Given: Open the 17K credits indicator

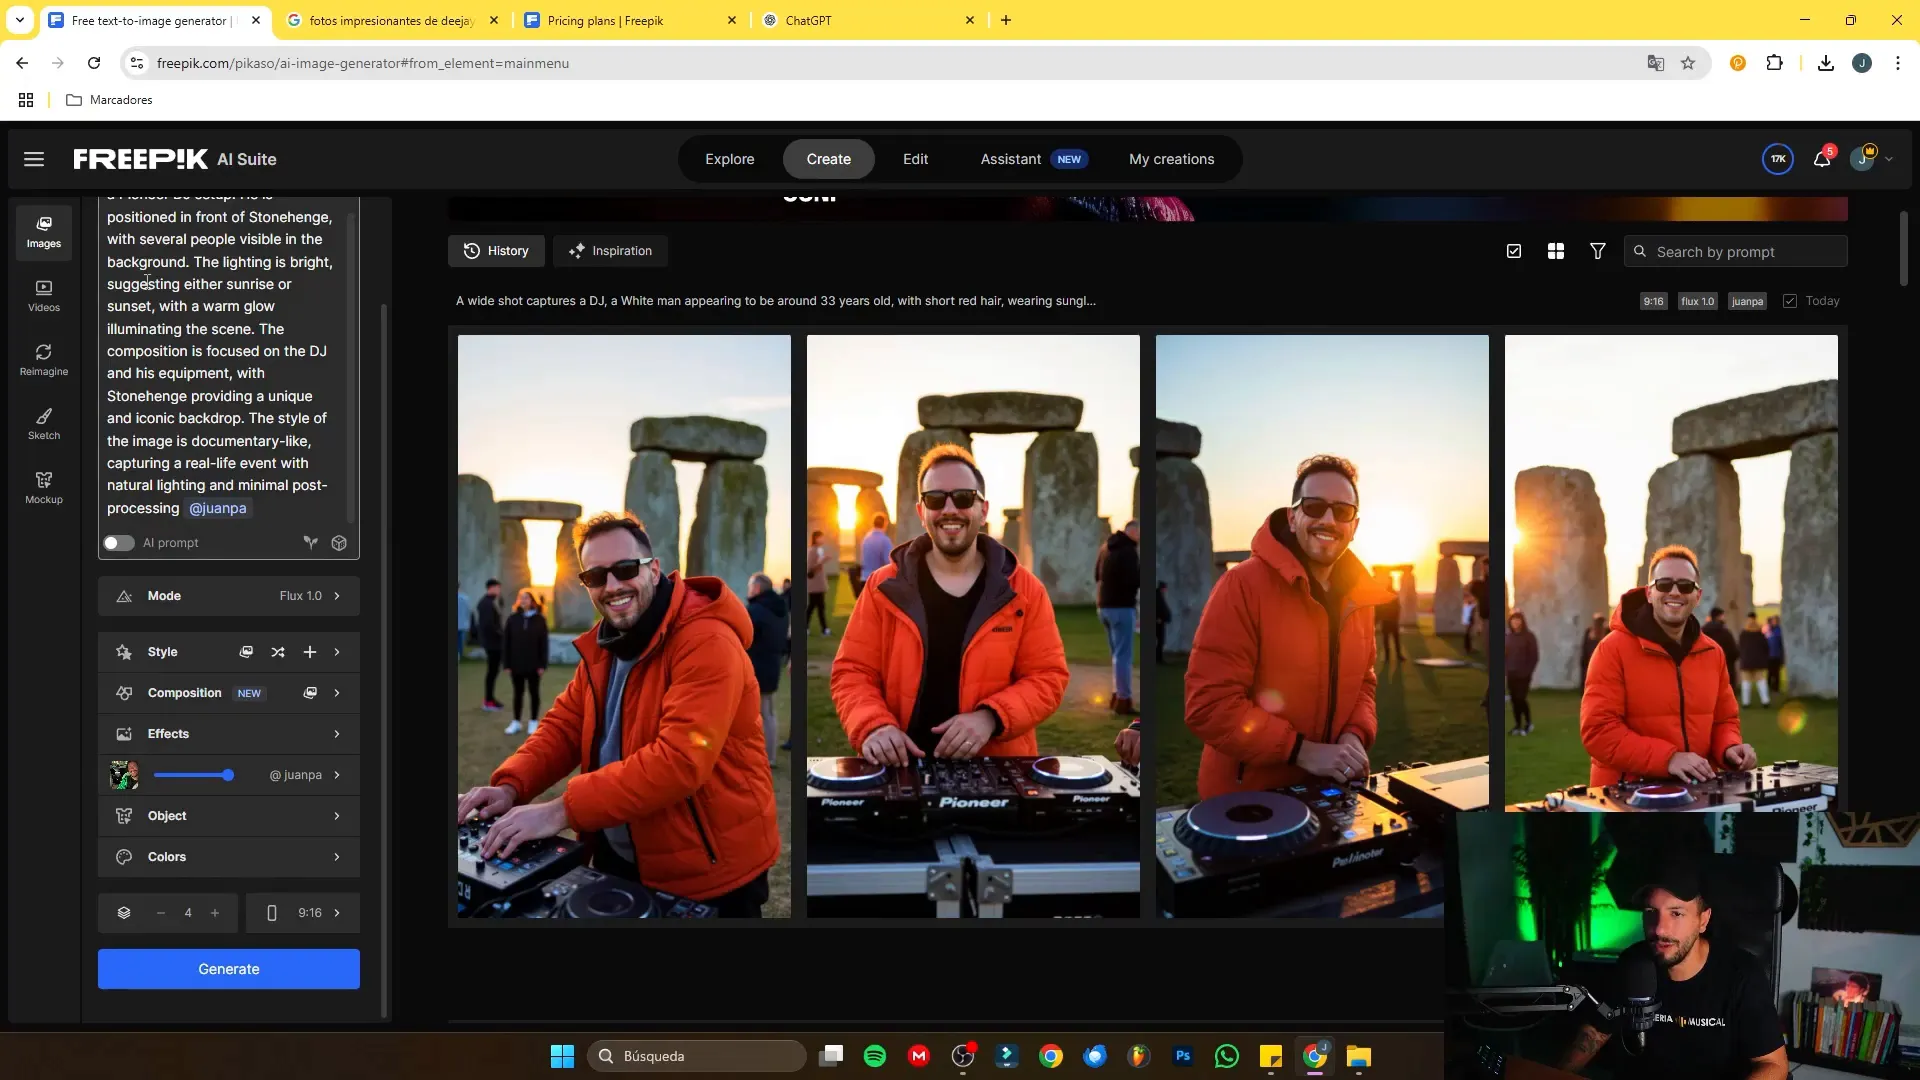Looking at the screenshot, I should (1778, 159).
